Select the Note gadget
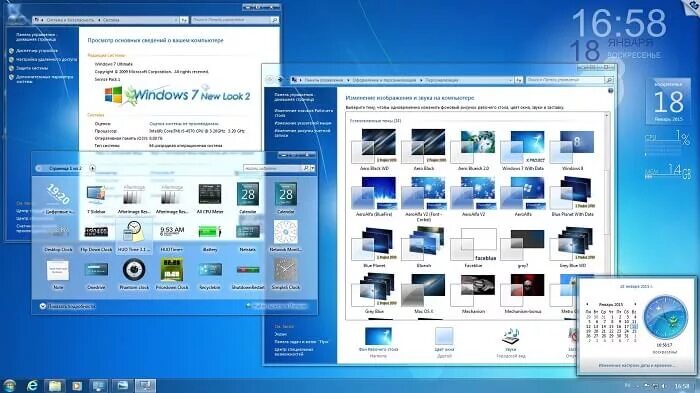 point(58,275)
